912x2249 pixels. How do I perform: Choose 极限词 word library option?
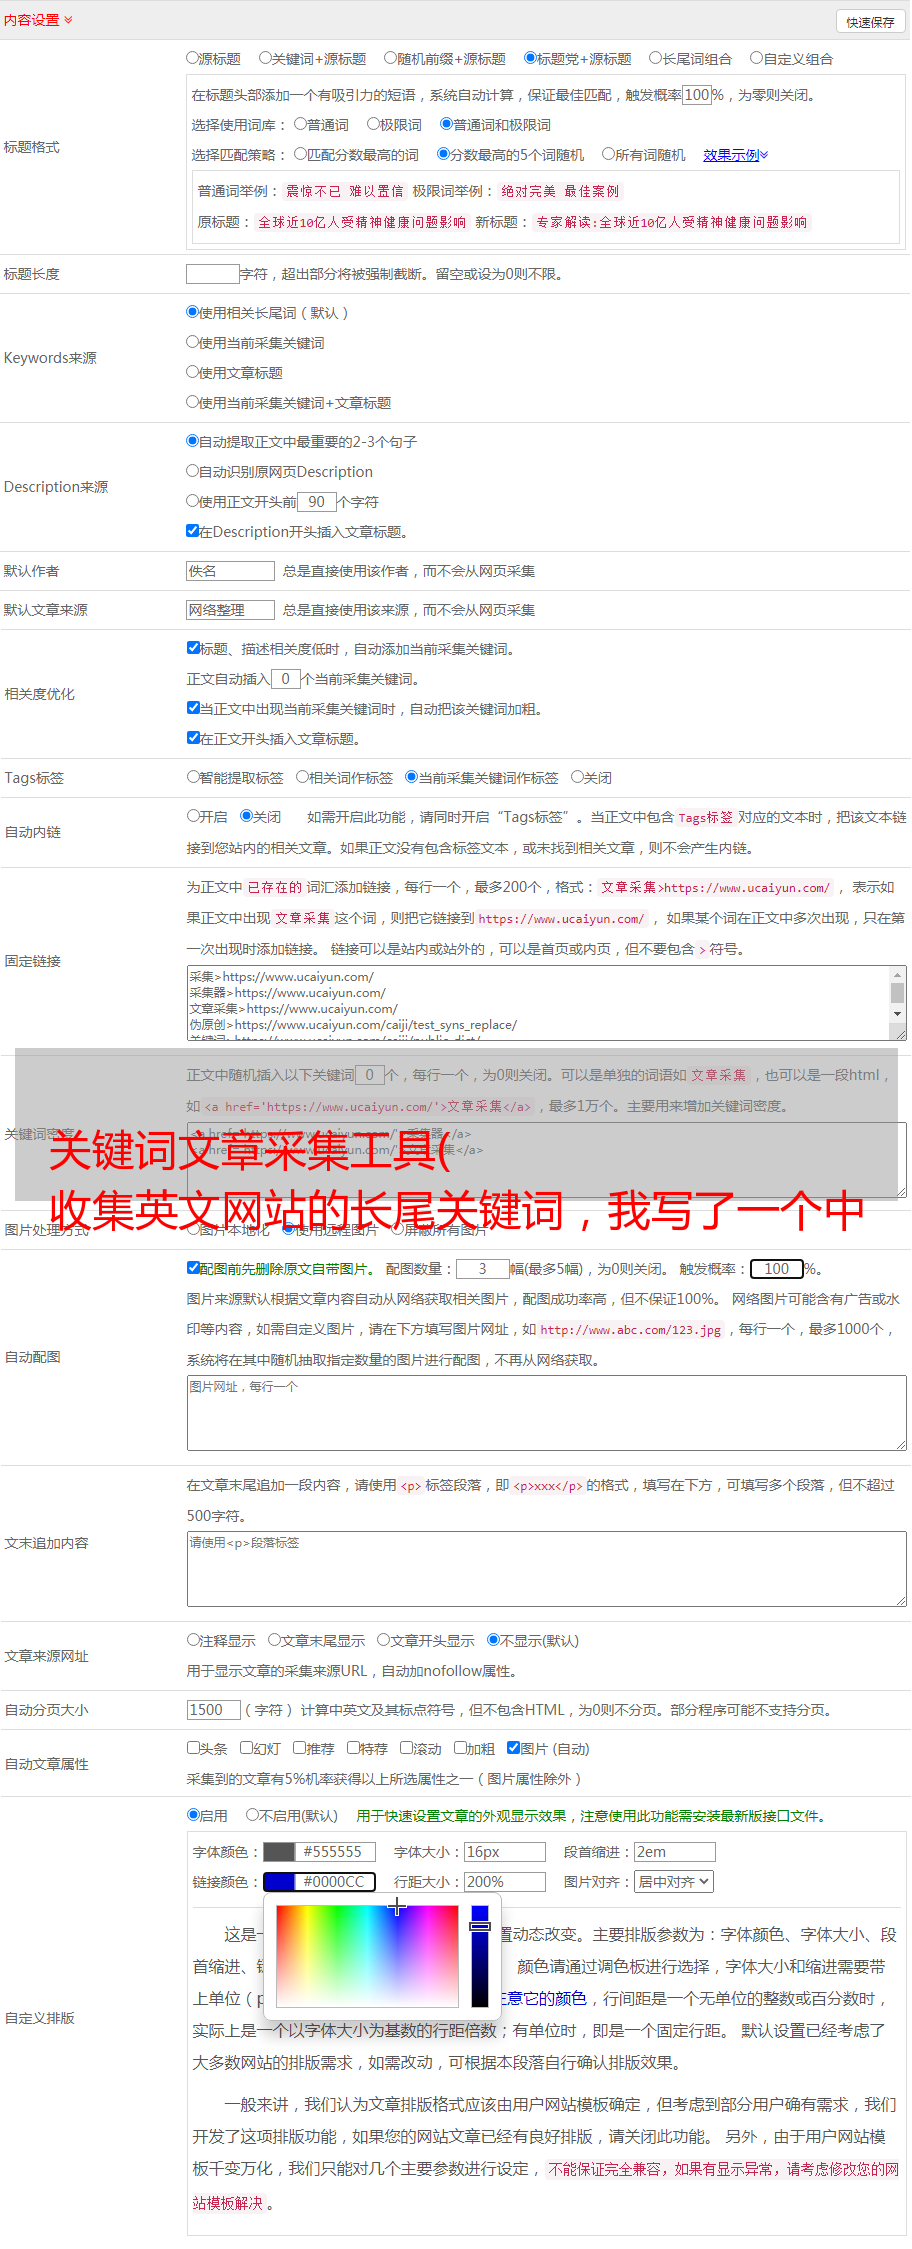373,124
